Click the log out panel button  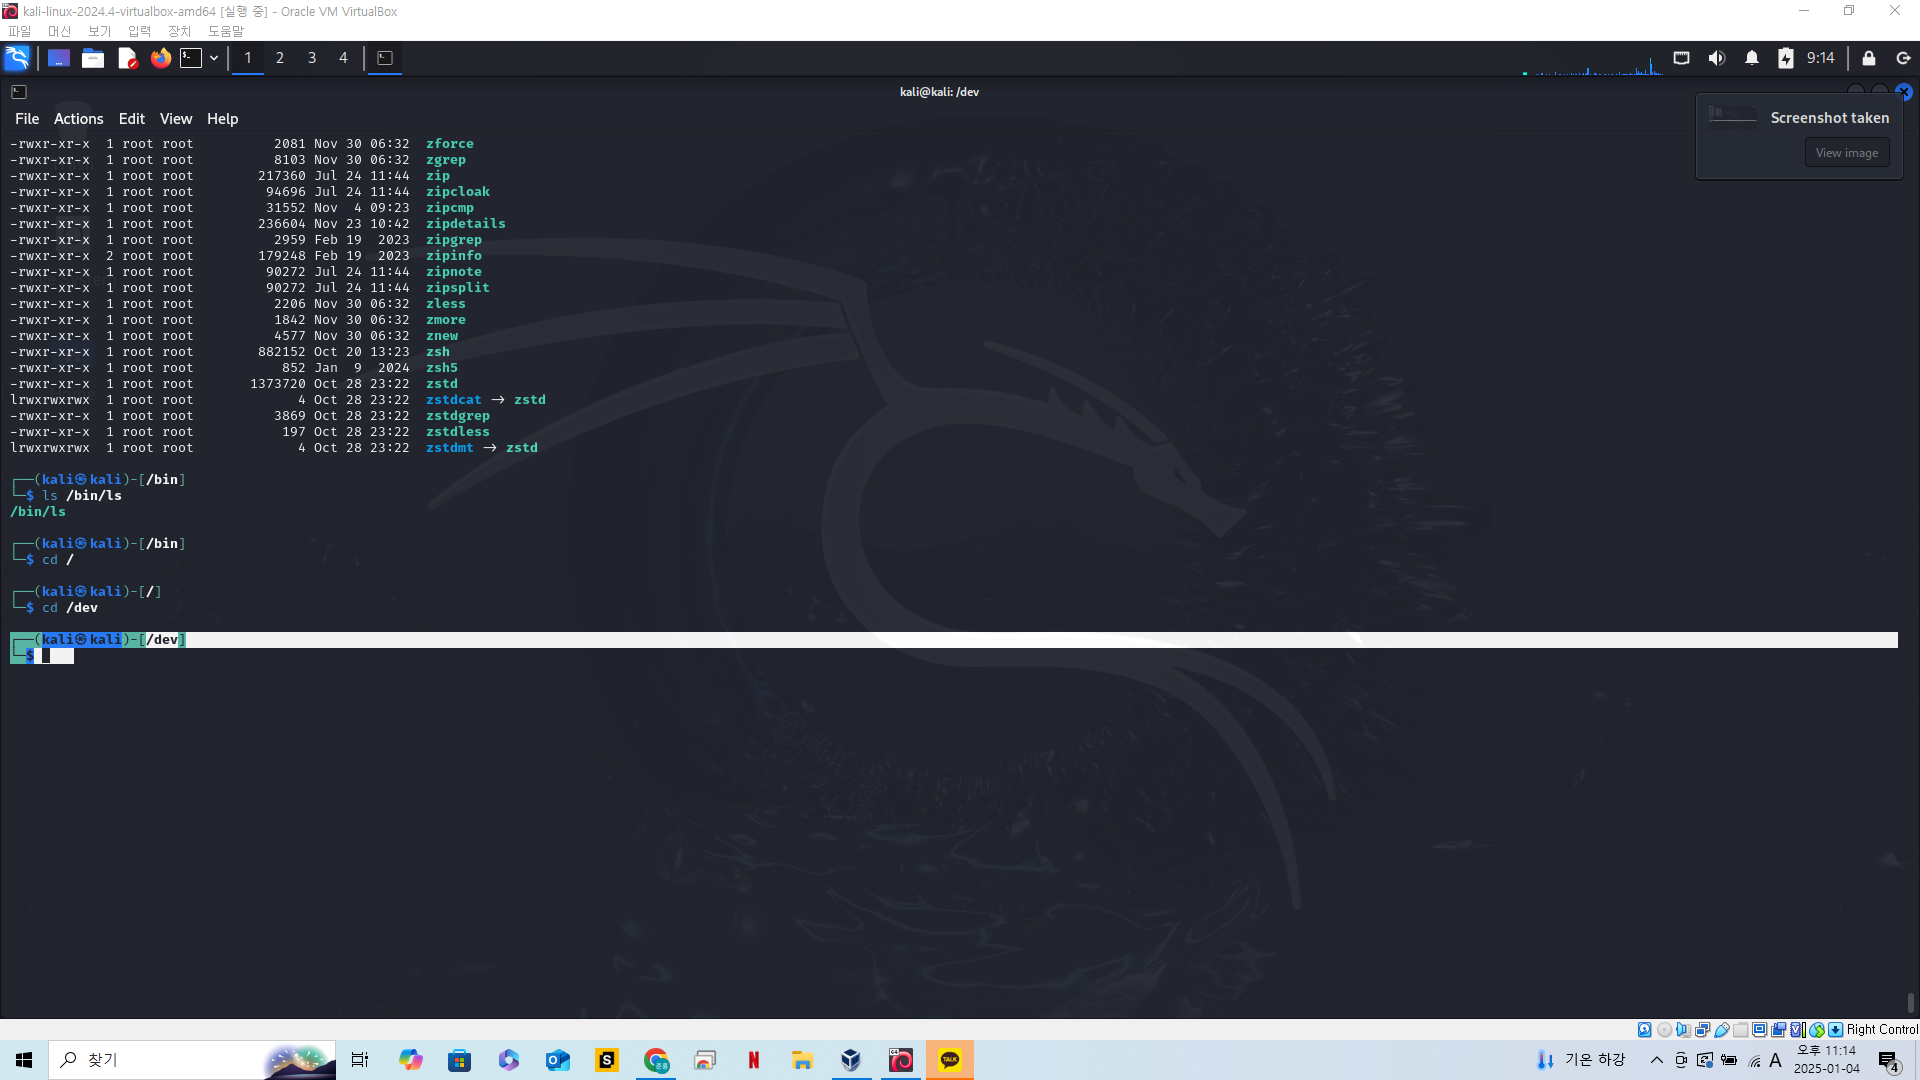(x=1903, y=58)
